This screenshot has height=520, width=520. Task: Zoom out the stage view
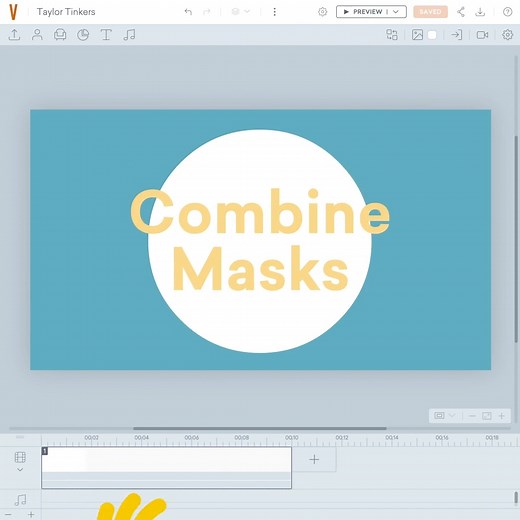[472, 416]
